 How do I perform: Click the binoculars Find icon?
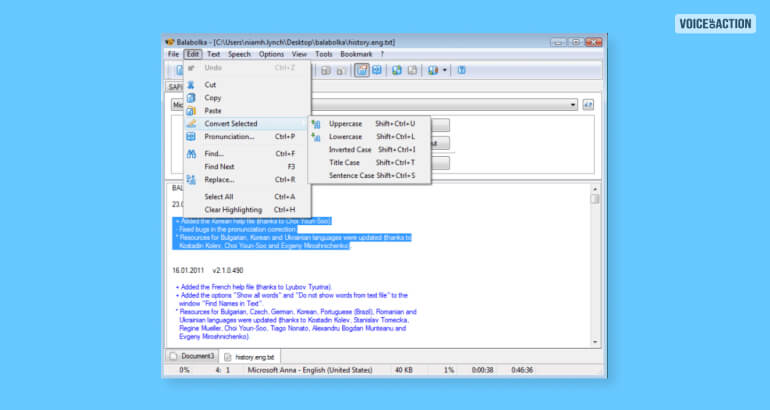point(191,154)
